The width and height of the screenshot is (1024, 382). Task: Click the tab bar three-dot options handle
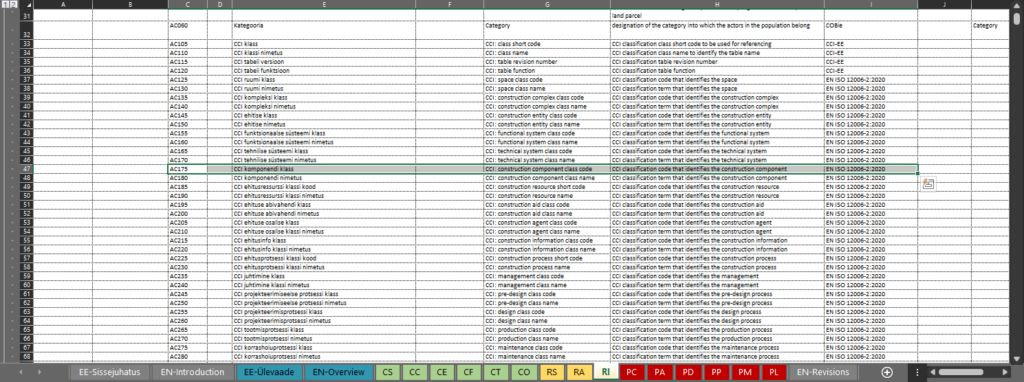[917, 372]
